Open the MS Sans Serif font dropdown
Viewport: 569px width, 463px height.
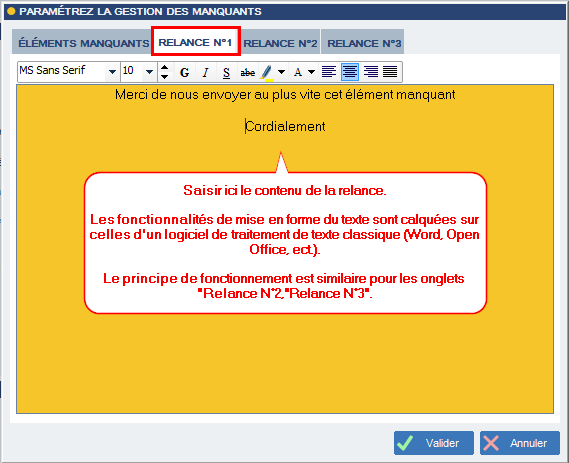click(x=112, y=72)
